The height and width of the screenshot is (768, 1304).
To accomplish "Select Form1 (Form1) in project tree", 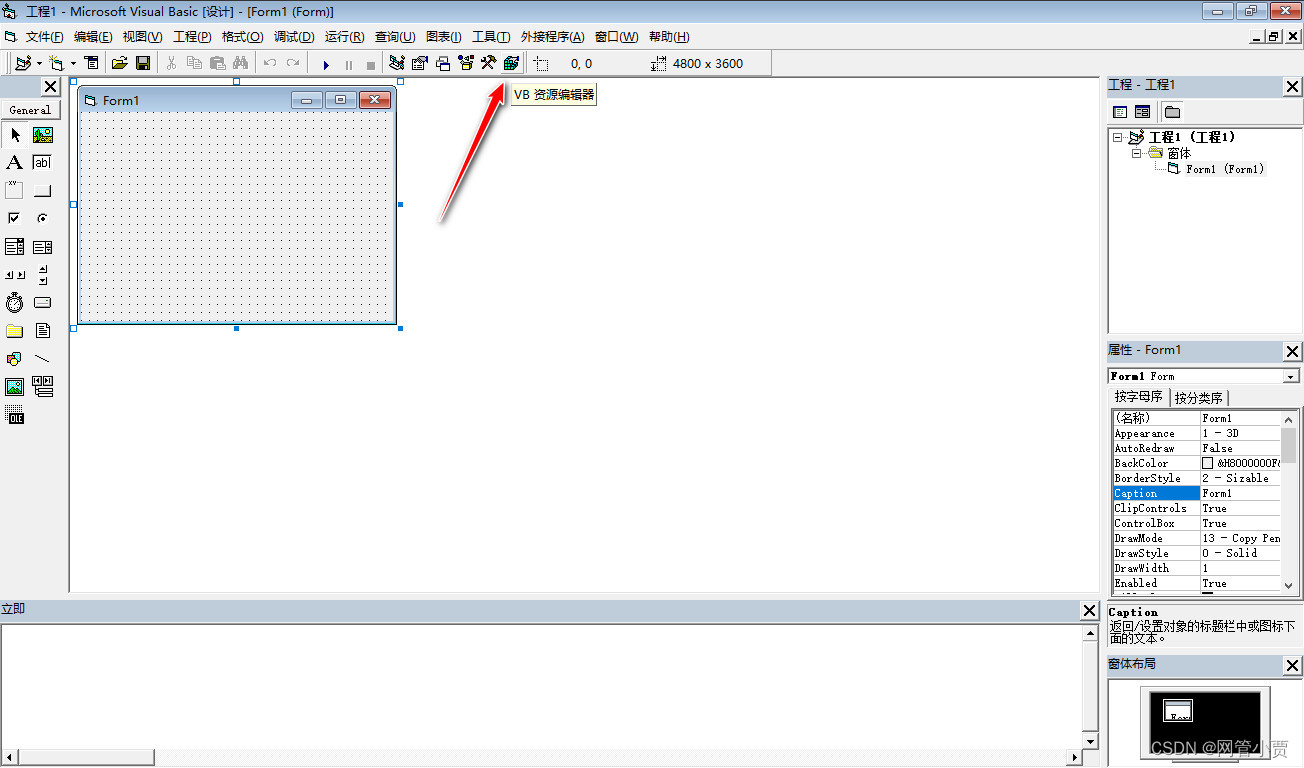I will click(1225, 169).
